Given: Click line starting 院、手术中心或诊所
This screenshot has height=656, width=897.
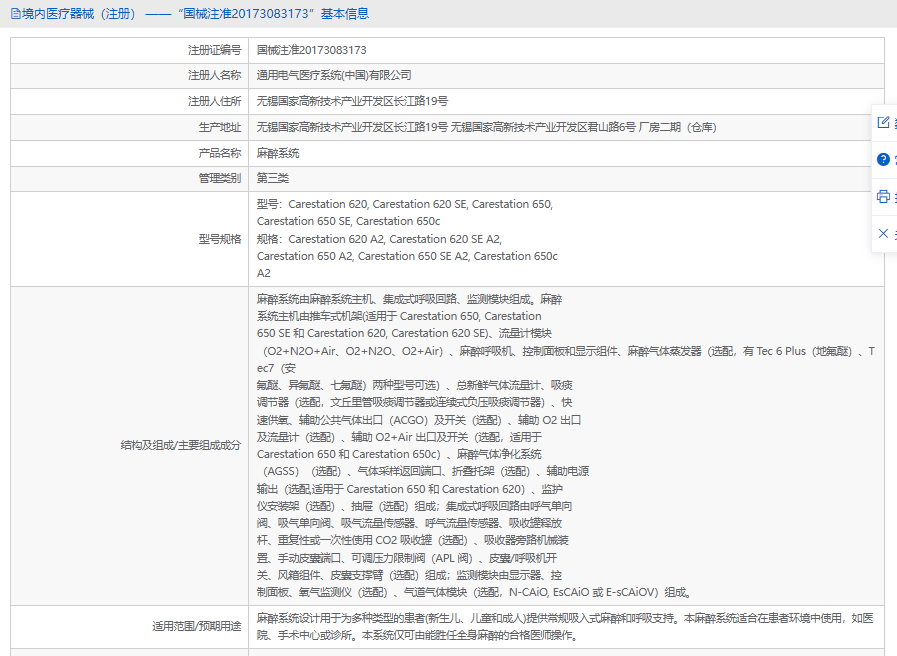Looking at the screenshot, I should [x=419, y=635].
